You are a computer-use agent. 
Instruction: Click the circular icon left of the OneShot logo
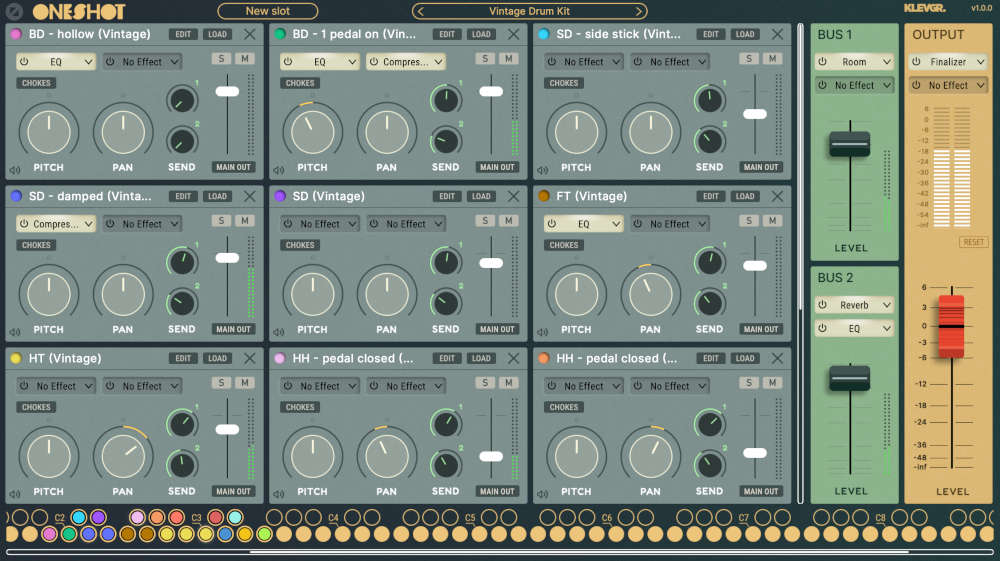click(x=14, y=12)
